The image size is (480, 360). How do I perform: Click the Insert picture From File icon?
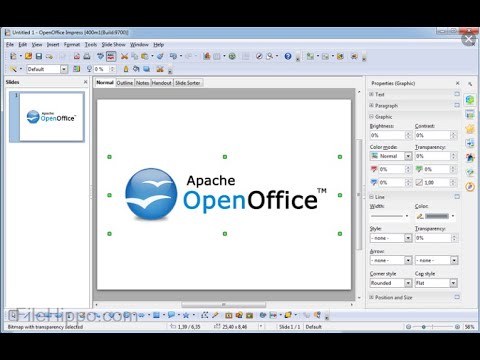(239, 315)
